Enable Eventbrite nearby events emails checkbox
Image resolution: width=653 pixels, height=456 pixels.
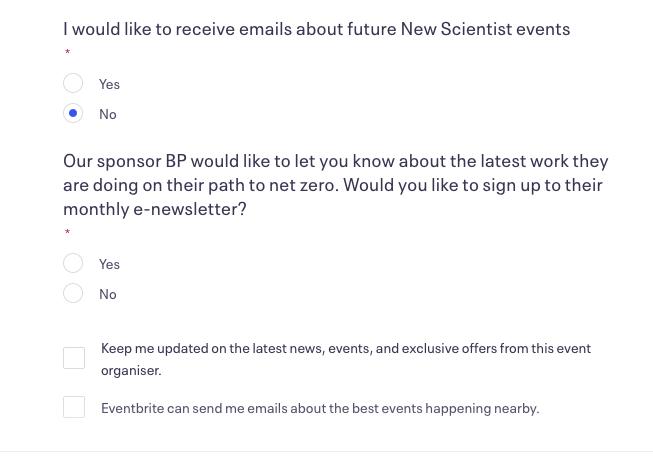[x=74, y=408]
